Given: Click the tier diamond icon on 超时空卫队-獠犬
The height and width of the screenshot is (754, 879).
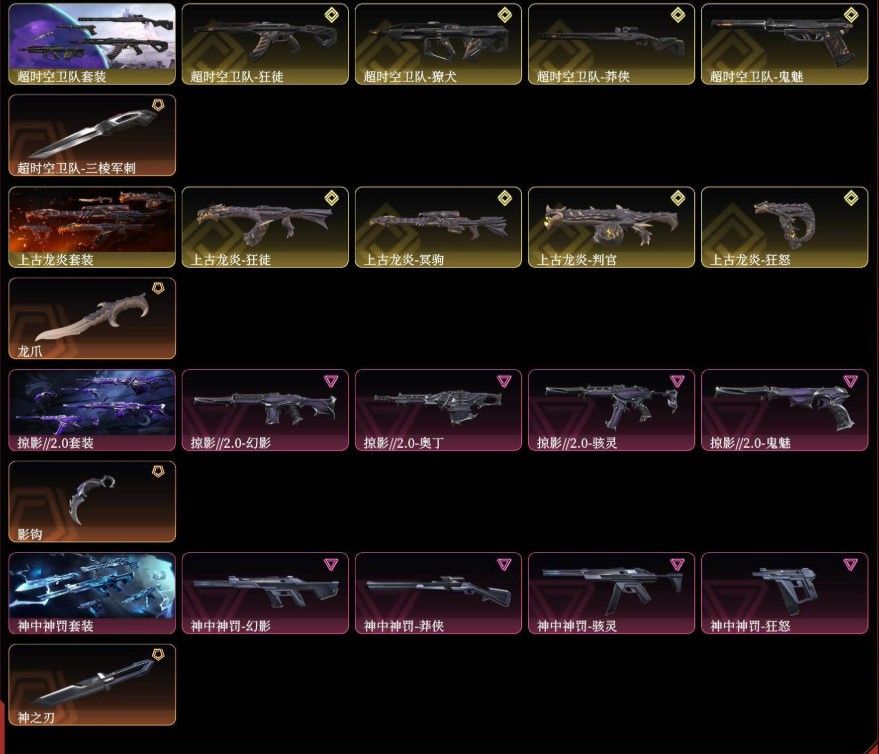Looking at the screenshot, I should [505, 15].
